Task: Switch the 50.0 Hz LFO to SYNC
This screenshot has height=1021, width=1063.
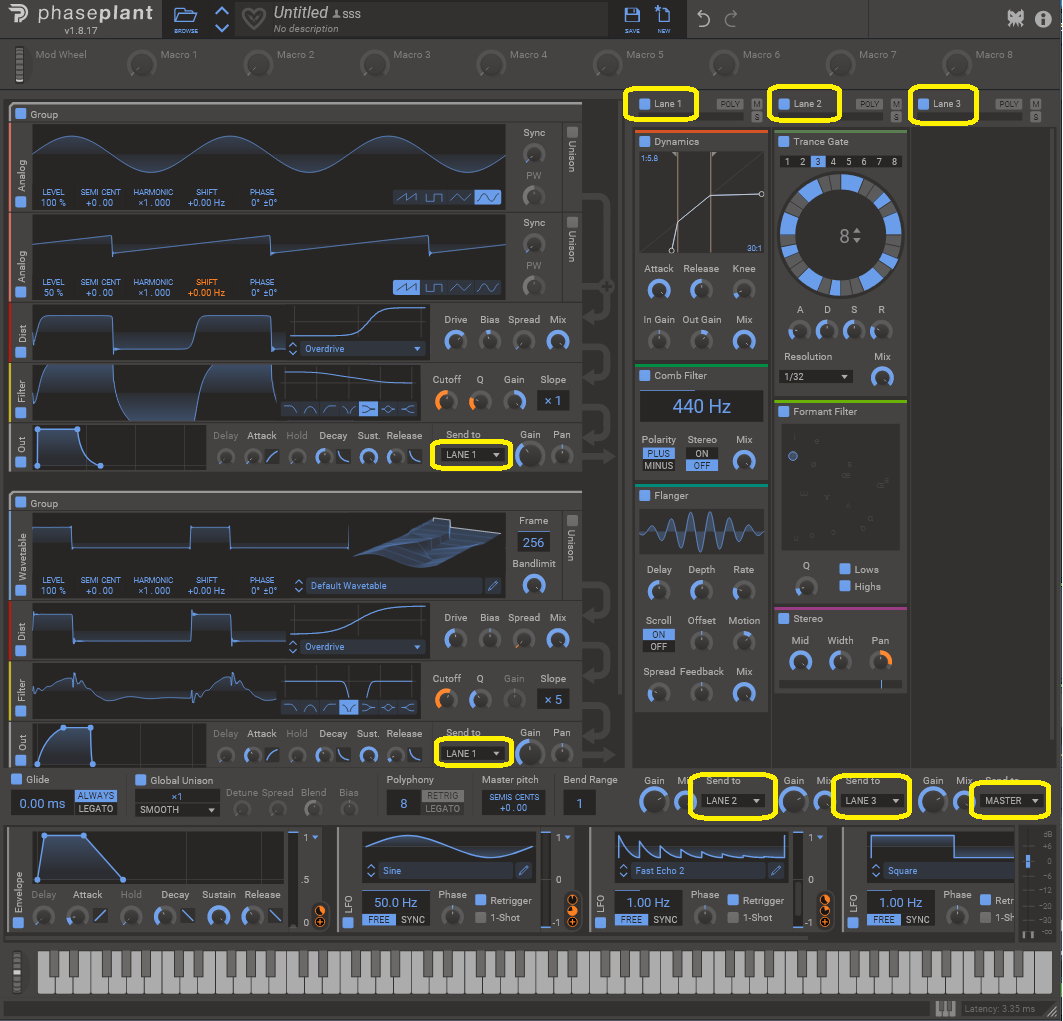Action: [x=413, y=919]
